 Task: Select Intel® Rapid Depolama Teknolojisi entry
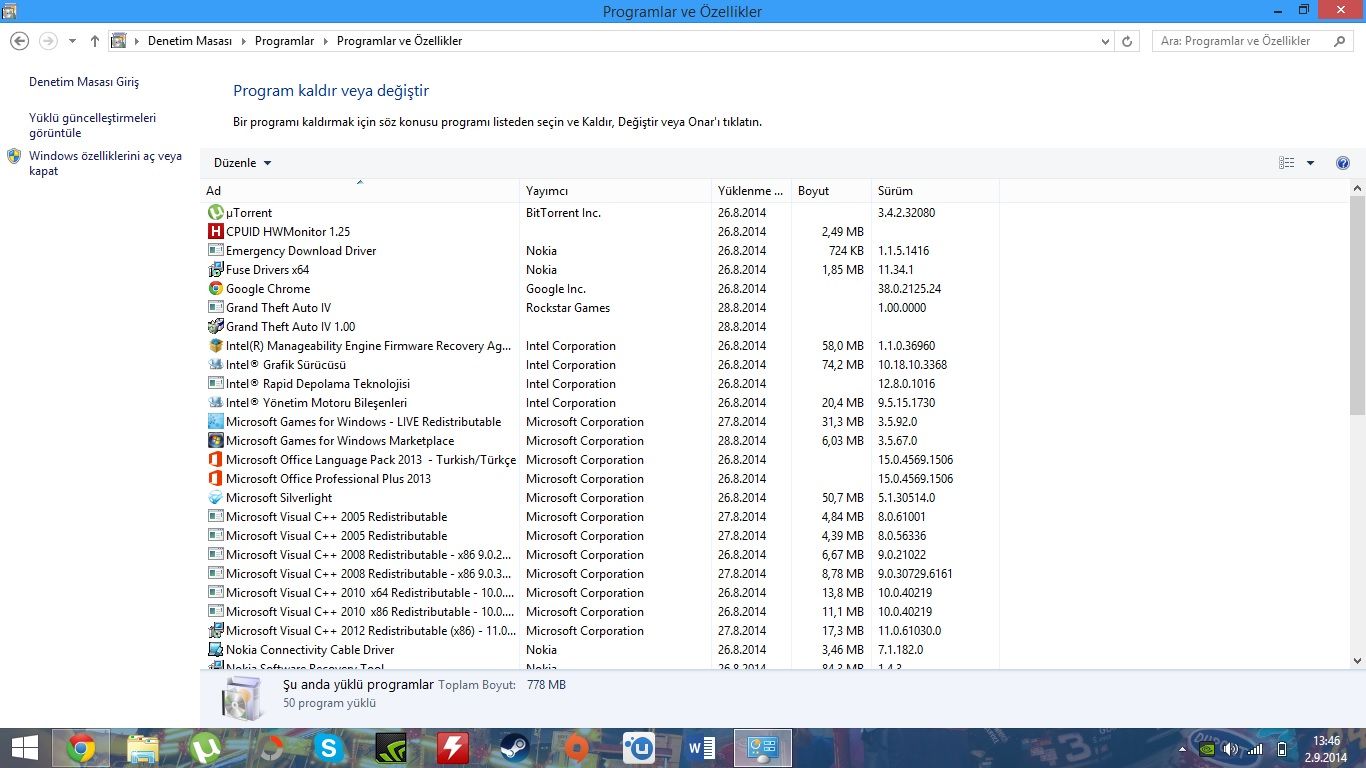(x=602, y=384)
